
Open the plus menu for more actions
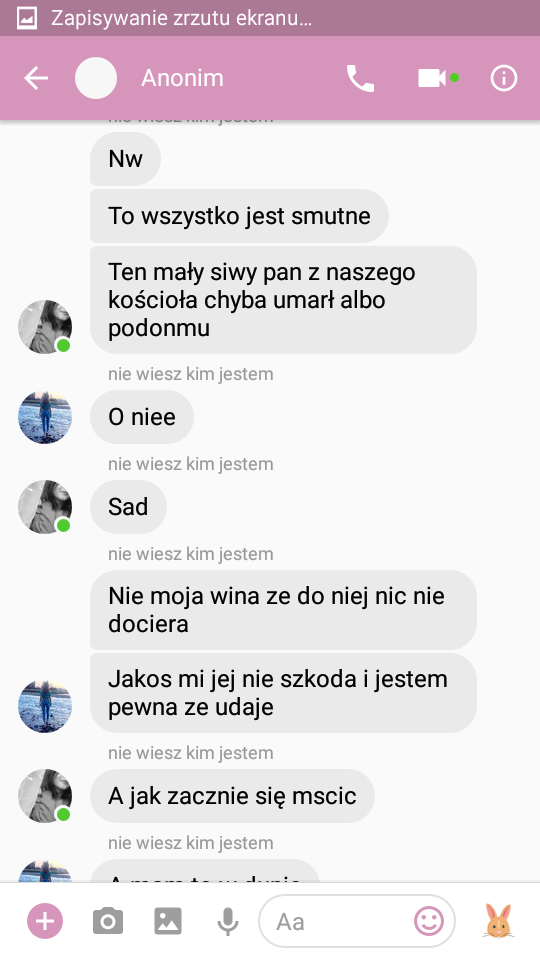[x=45, y=921]
